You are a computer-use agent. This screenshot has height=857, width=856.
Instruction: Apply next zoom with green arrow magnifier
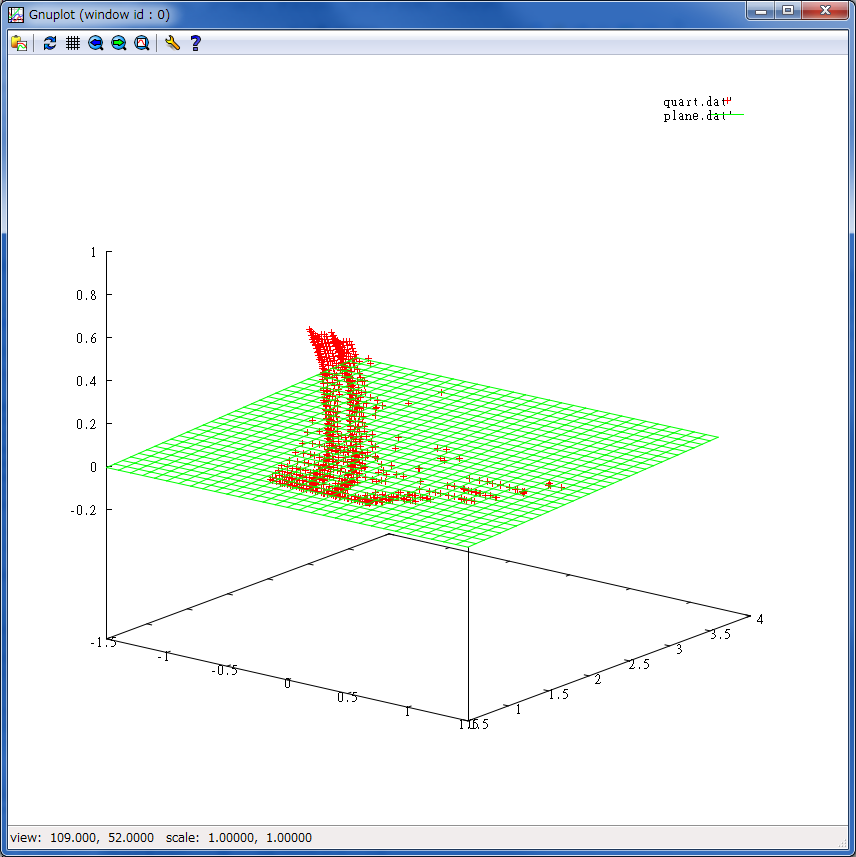pyautogui.click(x=119, y=43)
